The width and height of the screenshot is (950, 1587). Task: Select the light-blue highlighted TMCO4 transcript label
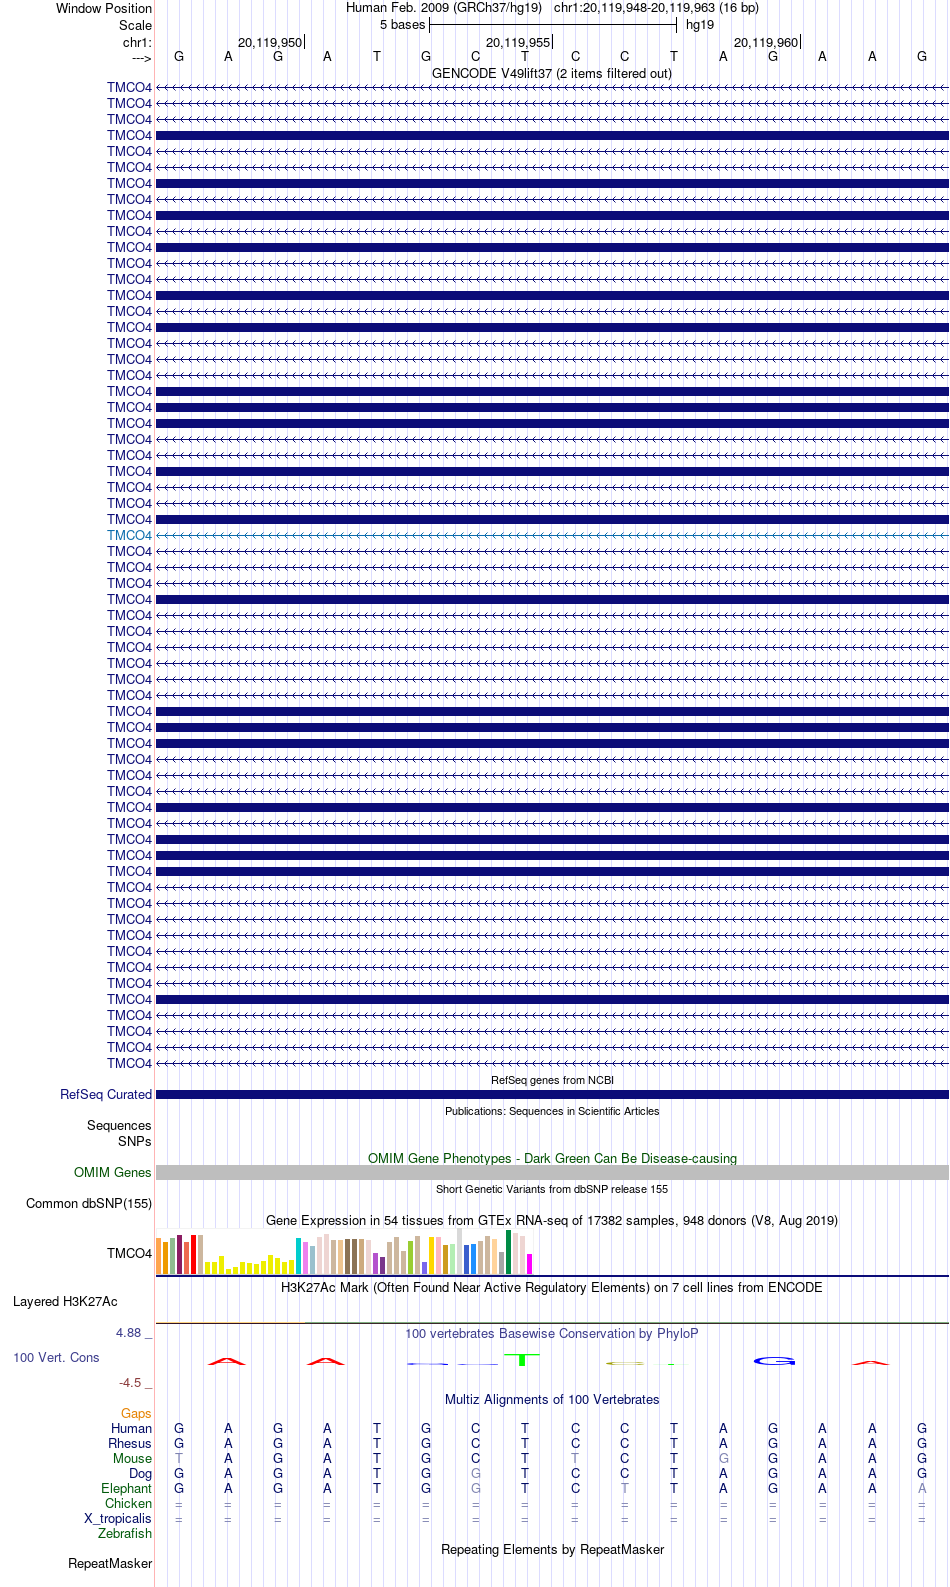[x=129, y=535]
